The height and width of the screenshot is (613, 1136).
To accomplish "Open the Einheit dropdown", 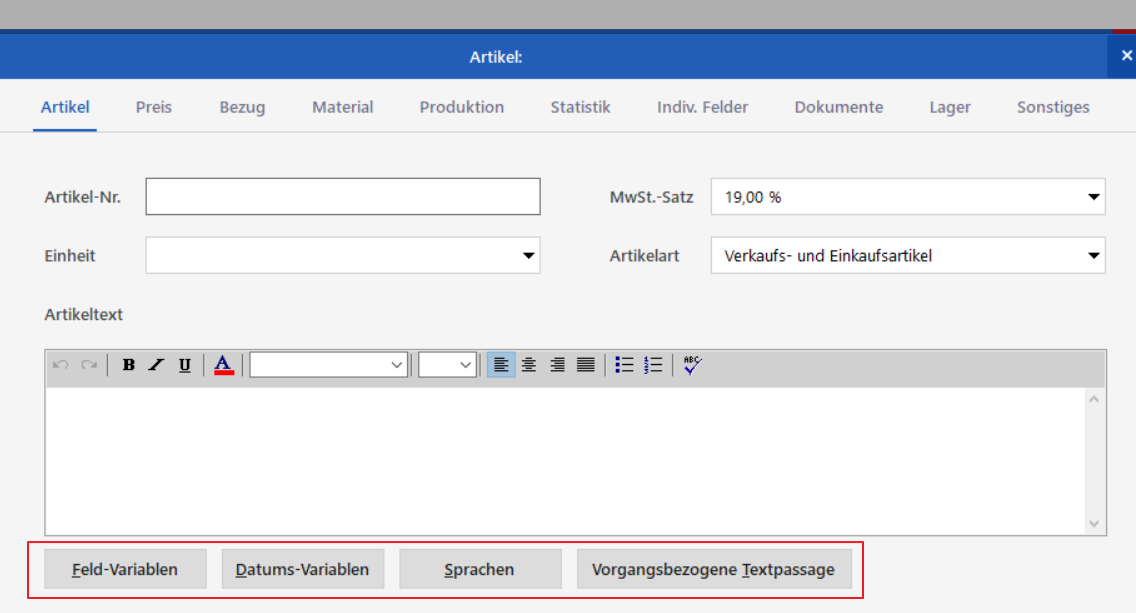I will pyautogui.click(x=528, y=256).
